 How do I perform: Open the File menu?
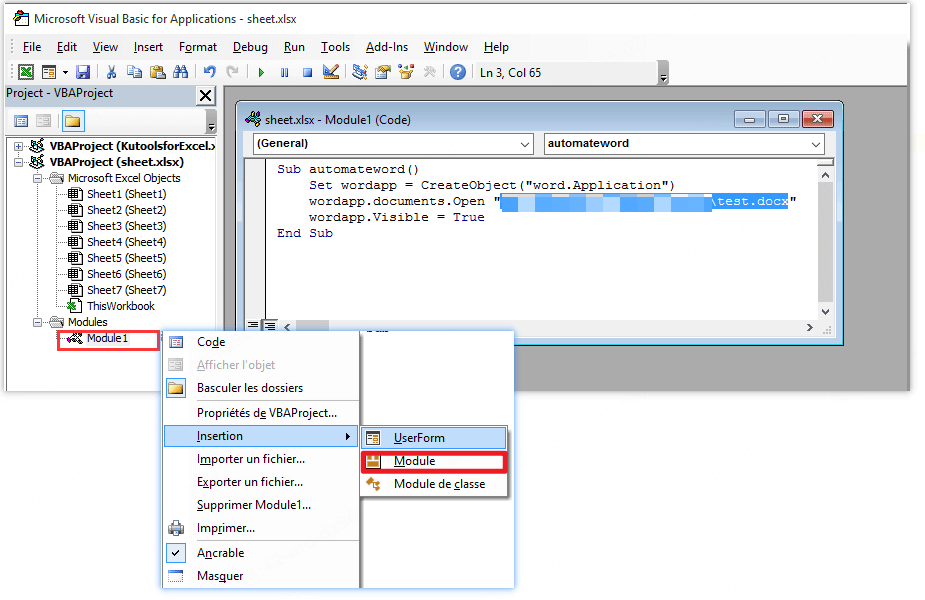pos(32,47)
